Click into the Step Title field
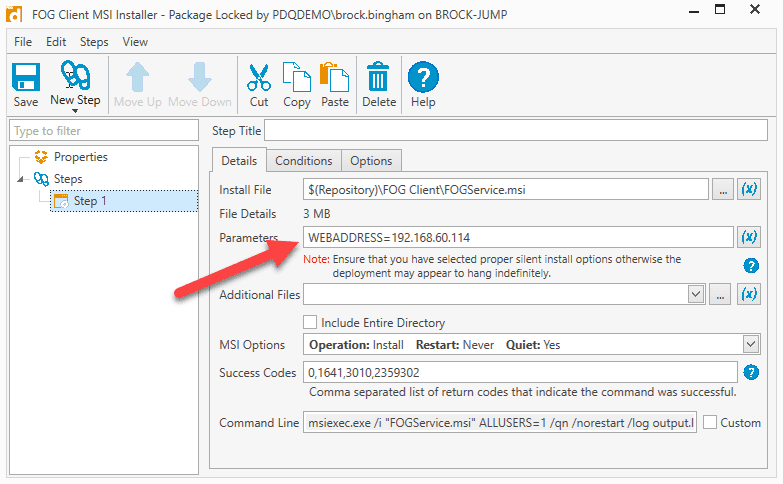This screenshot has width=783, height=484. click(x=516, y=130)
